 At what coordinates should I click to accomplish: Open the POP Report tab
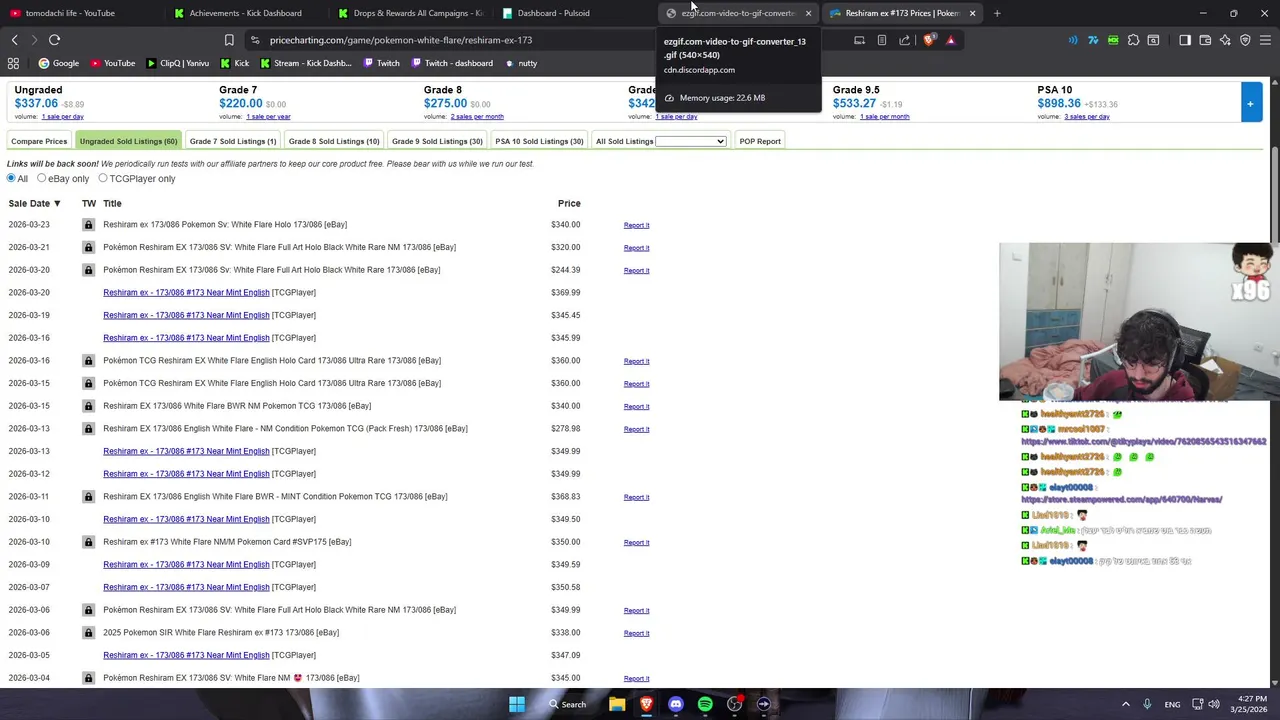point(760,141)
